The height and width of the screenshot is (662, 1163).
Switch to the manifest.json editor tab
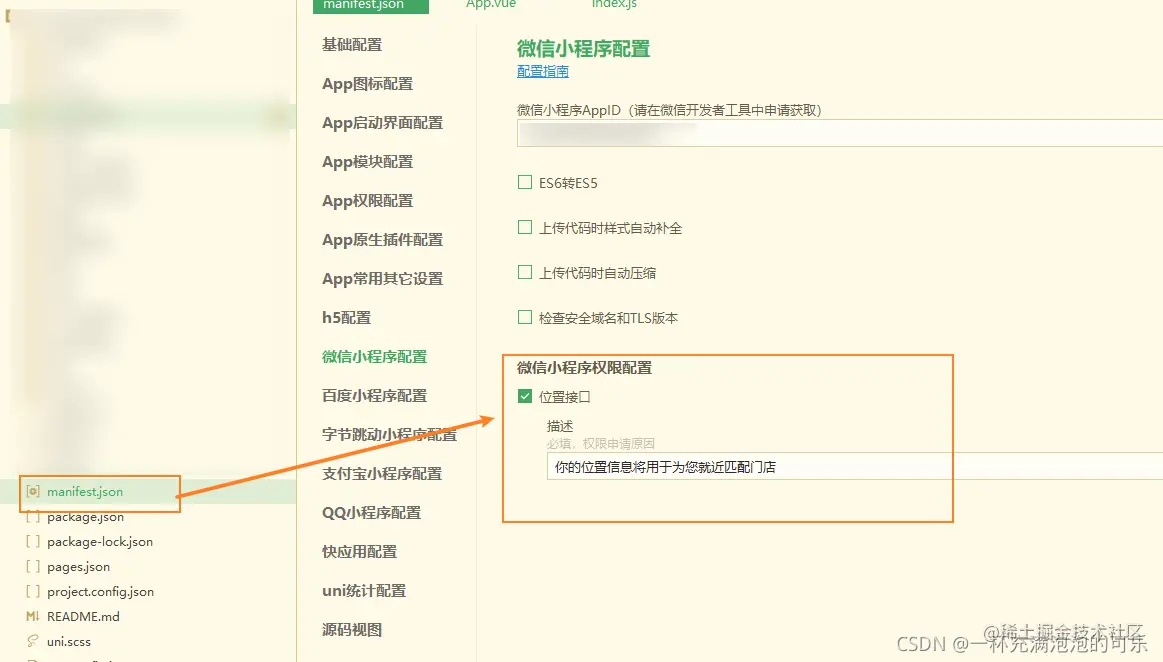click(x=371, y=5)
